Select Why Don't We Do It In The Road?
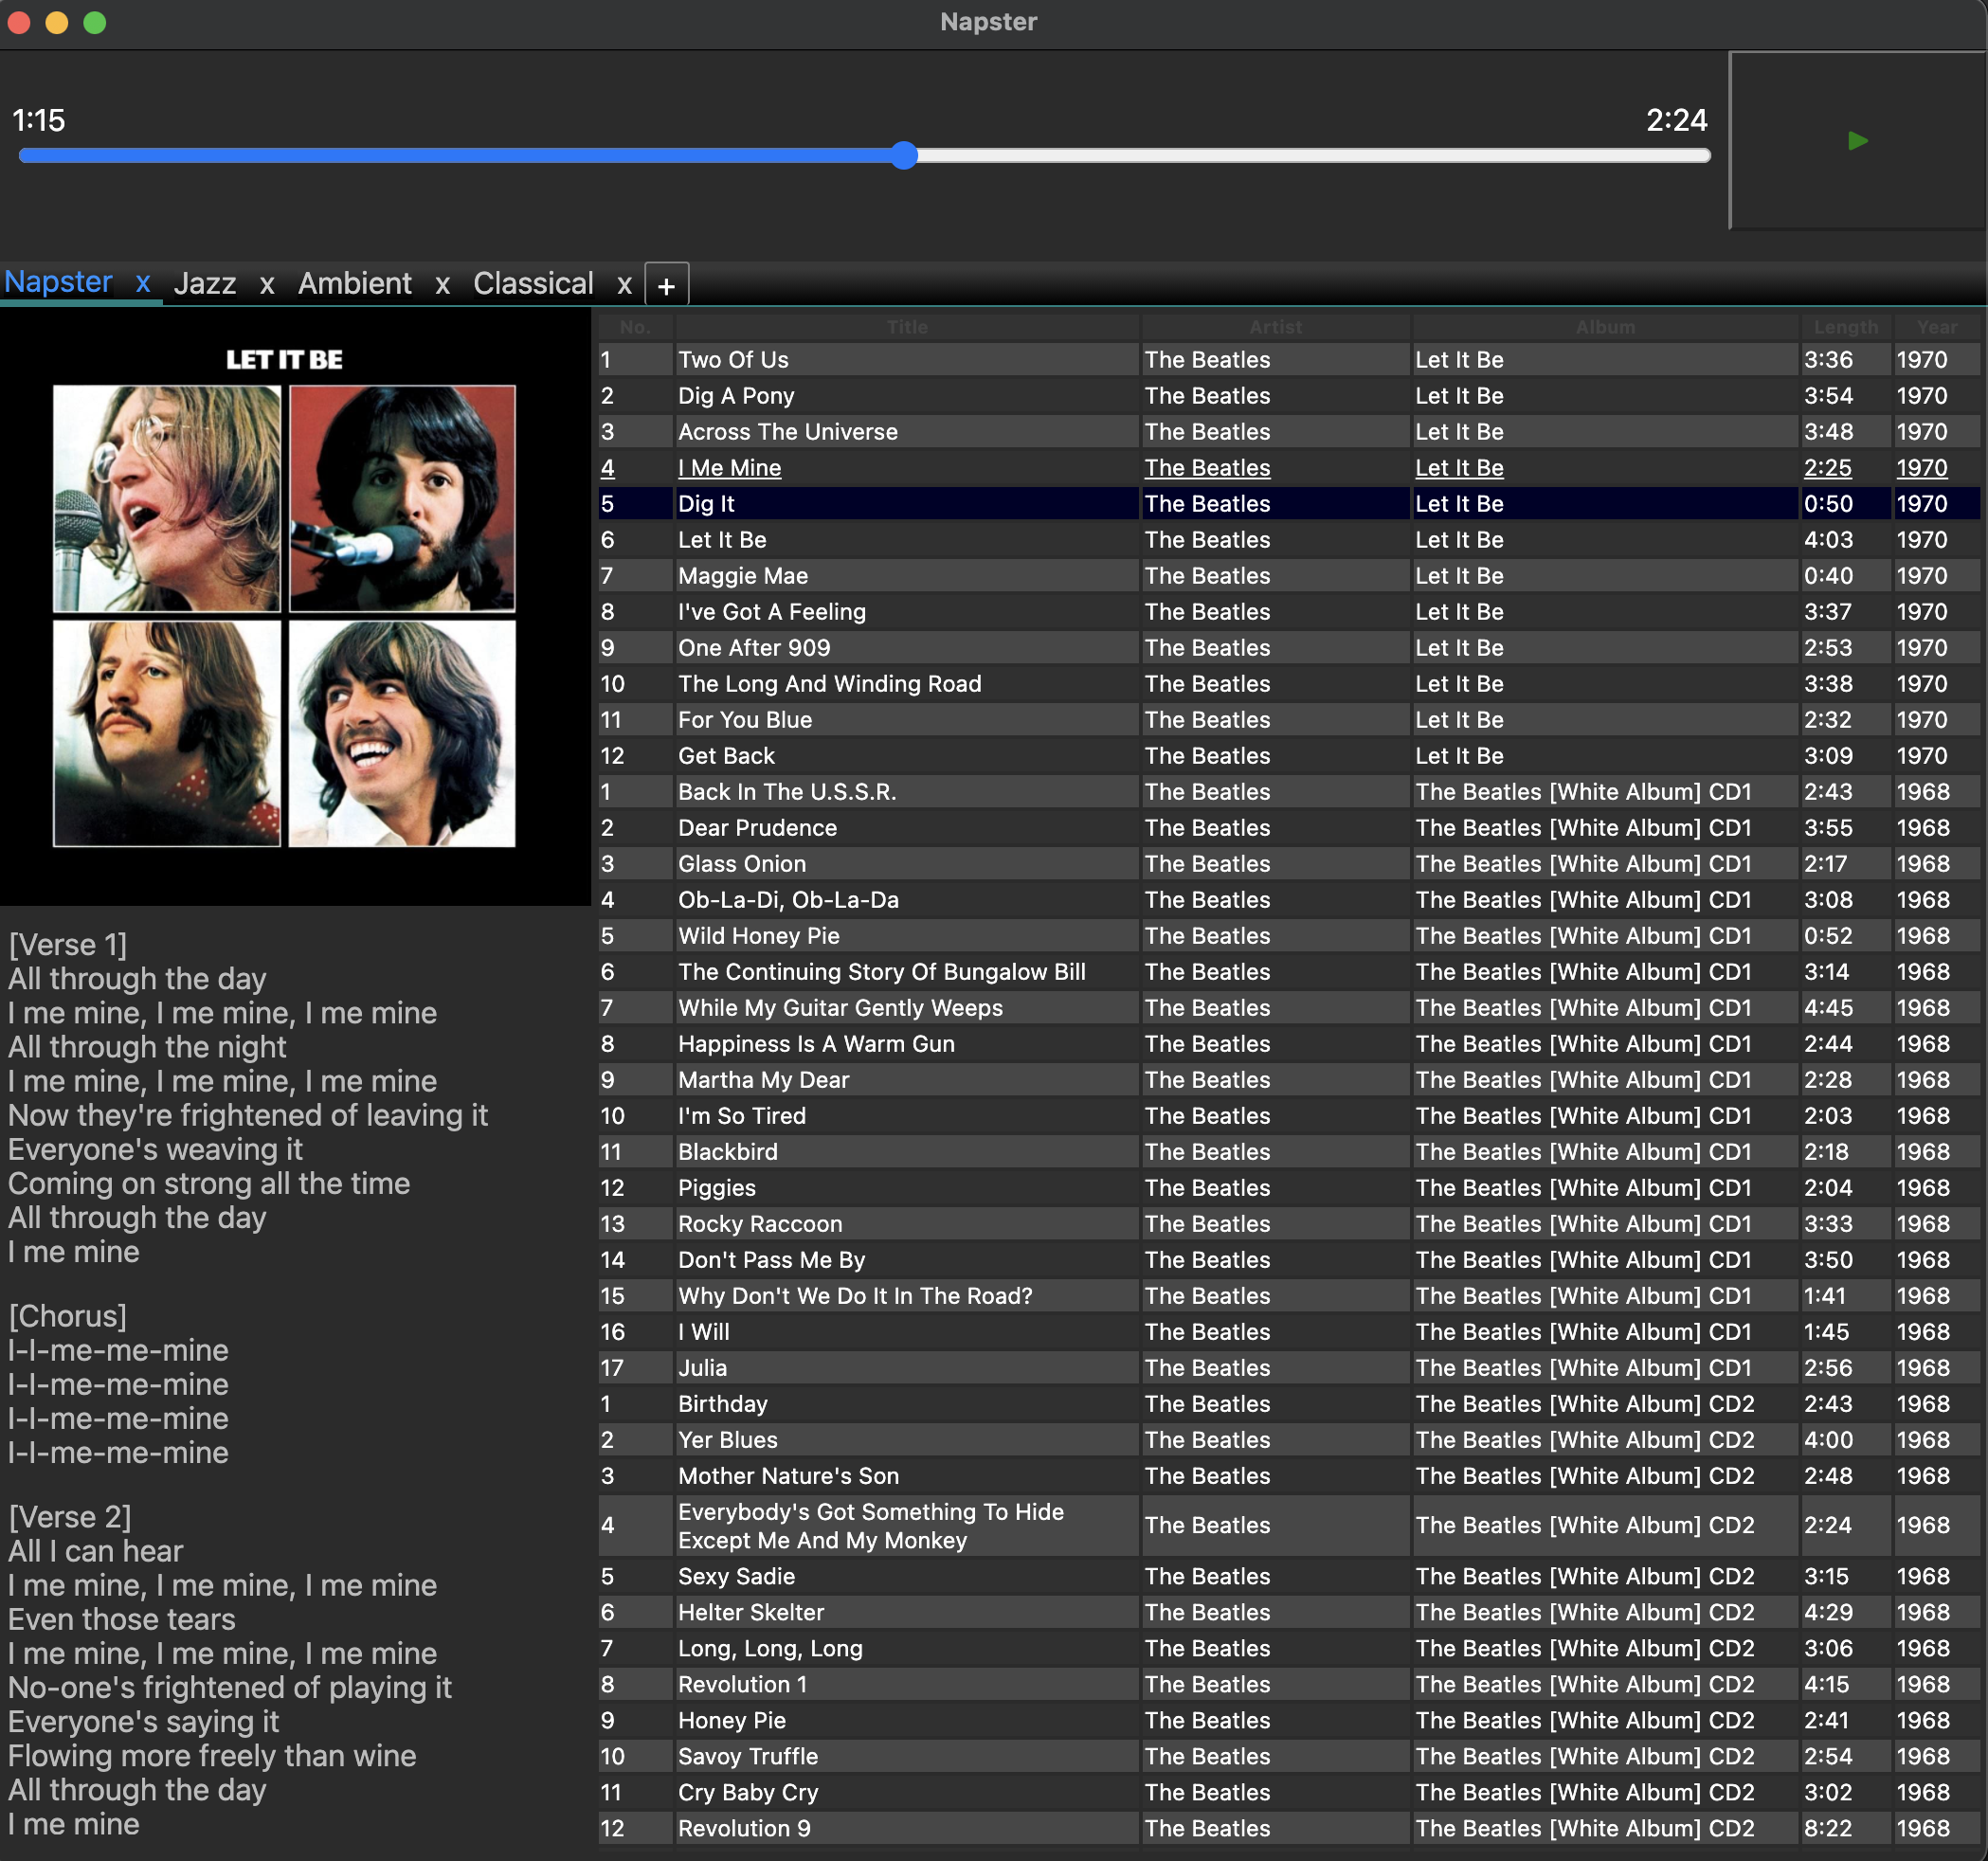The height and width of the screenshot is (1861, 1988). coord(1288,1296)
